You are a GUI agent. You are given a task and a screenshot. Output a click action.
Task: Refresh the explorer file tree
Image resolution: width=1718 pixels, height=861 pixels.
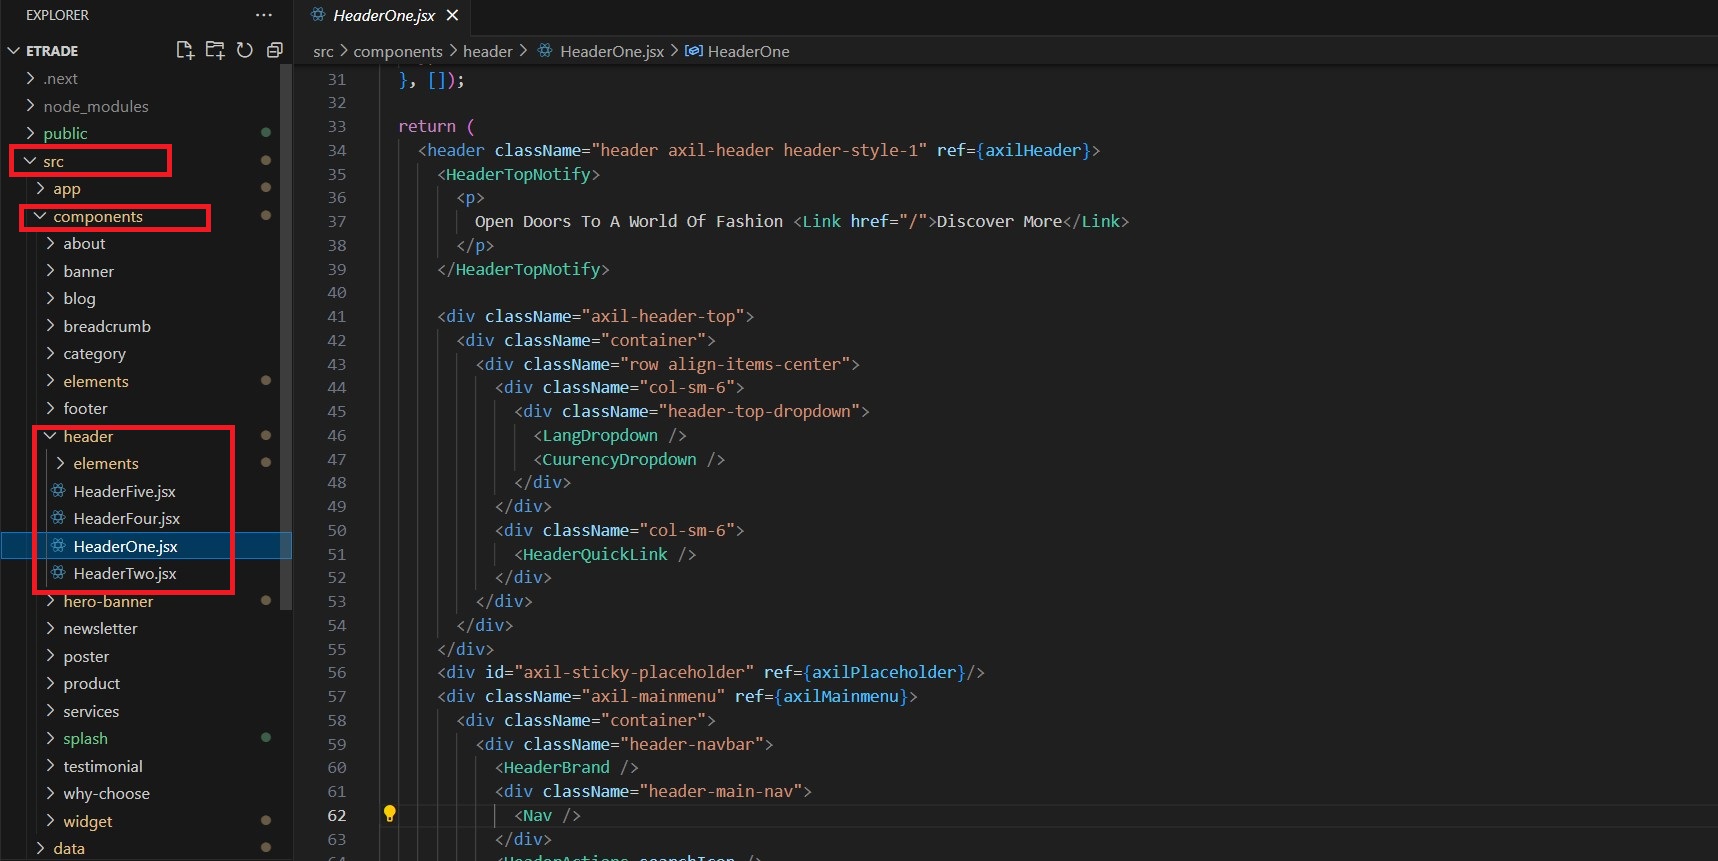click(245, 50)
